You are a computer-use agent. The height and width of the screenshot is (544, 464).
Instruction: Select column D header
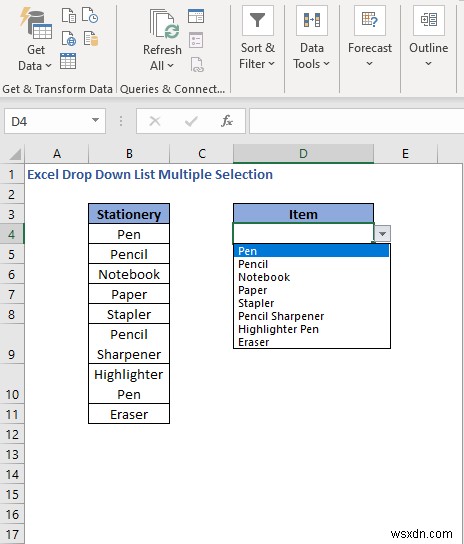[x=303, y=153]
